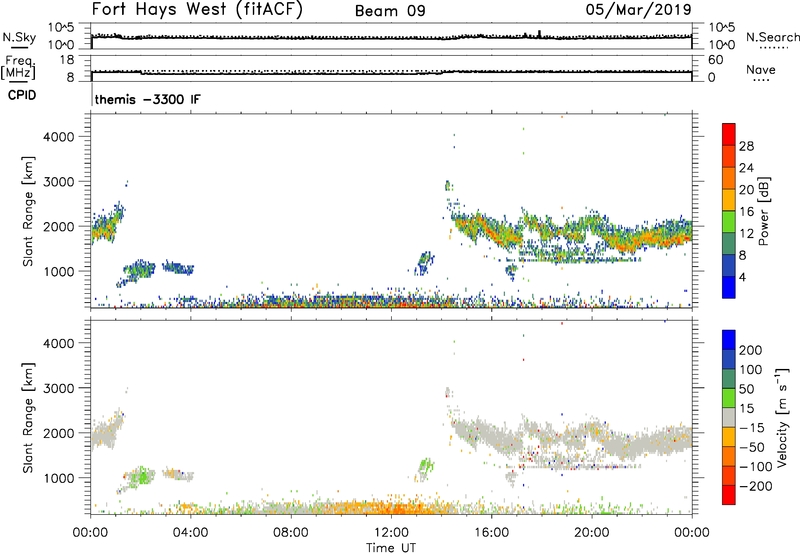Click 'Slant Range [km]' label of the velocity panel
Screen dimensions: 800x554
pyautogui.click(x=28, y=418)
